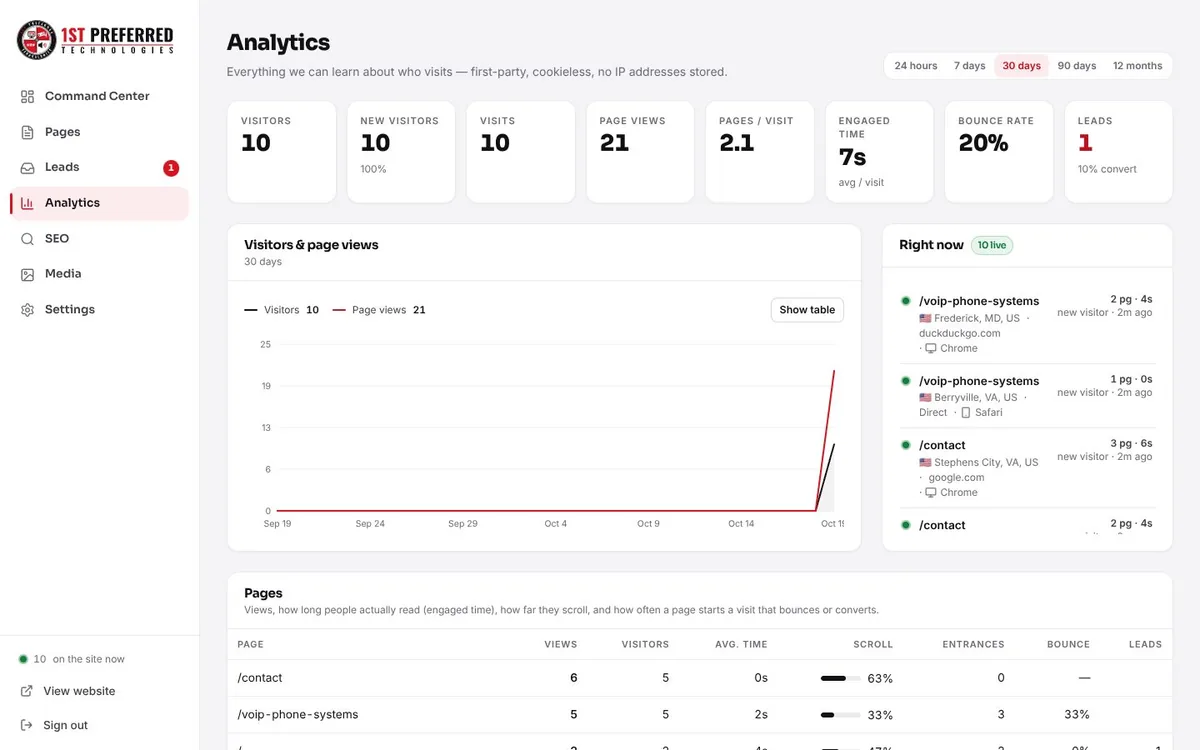The height and width of the screenshot is (750, 1200).
Task: Open the Visitors stat card
Action: pos(281,152)
